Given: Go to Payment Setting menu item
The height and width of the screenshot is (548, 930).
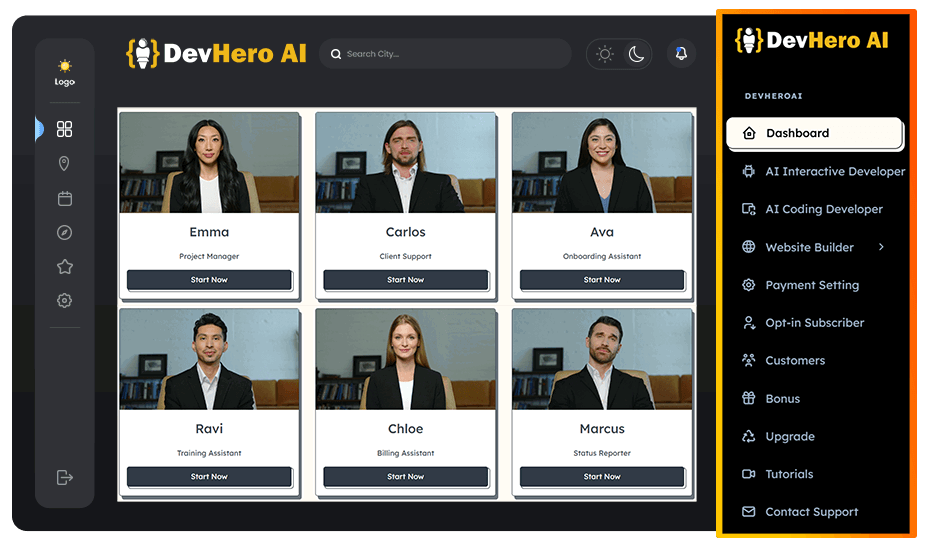Looking at the screenshot, I should [811, 285].
